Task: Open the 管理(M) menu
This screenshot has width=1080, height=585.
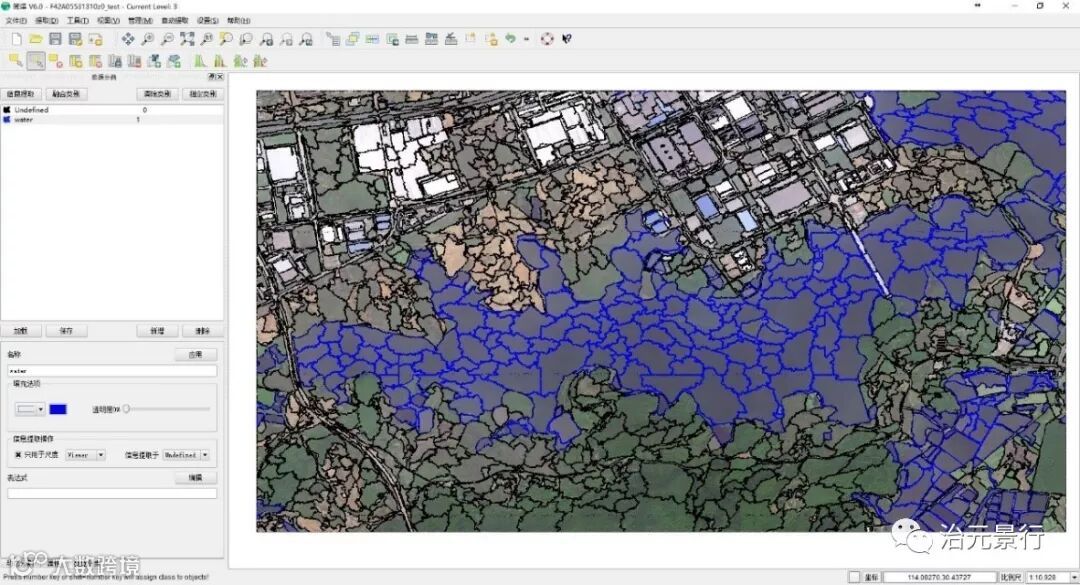Action: 141,21
